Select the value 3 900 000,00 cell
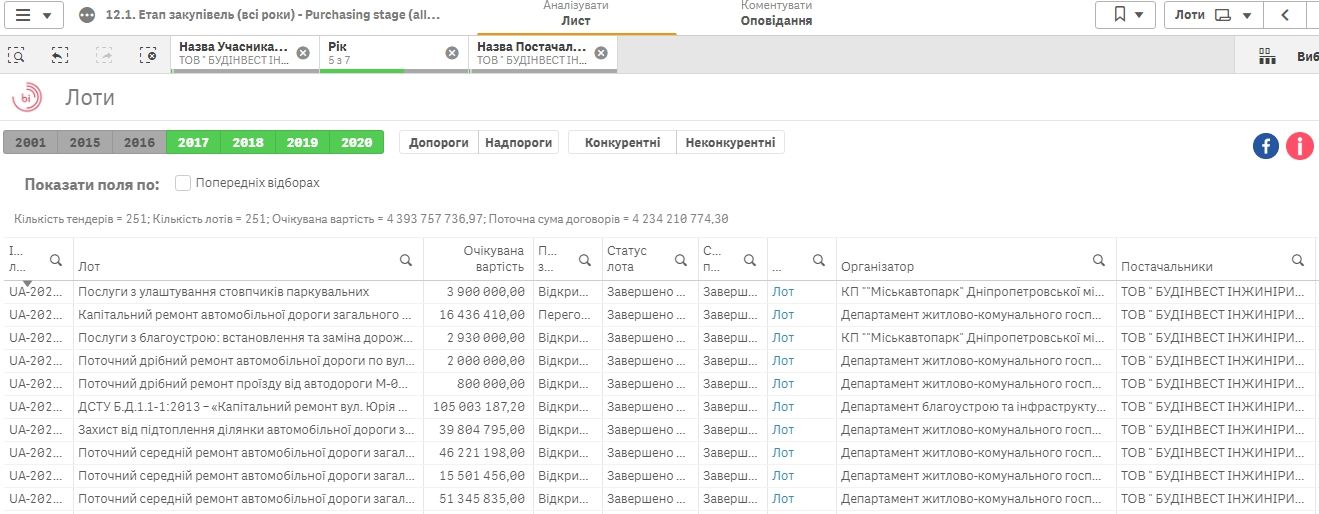The height and width of the screenshot is (514, 1319). pos(478,292)
